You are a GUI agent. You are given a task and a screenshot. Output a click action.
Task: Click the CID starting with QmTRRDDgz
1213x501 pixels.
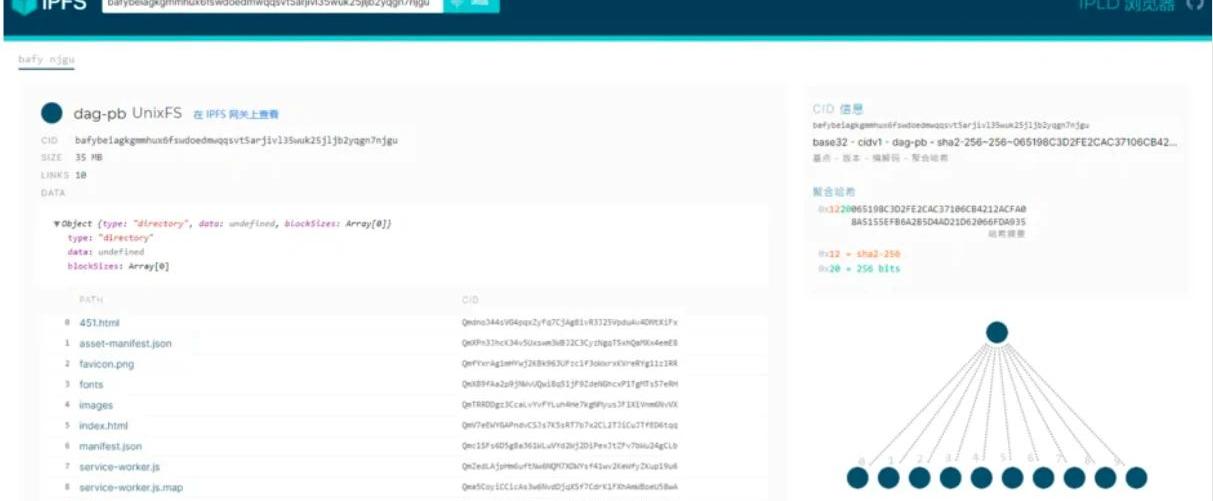[569, 405]
